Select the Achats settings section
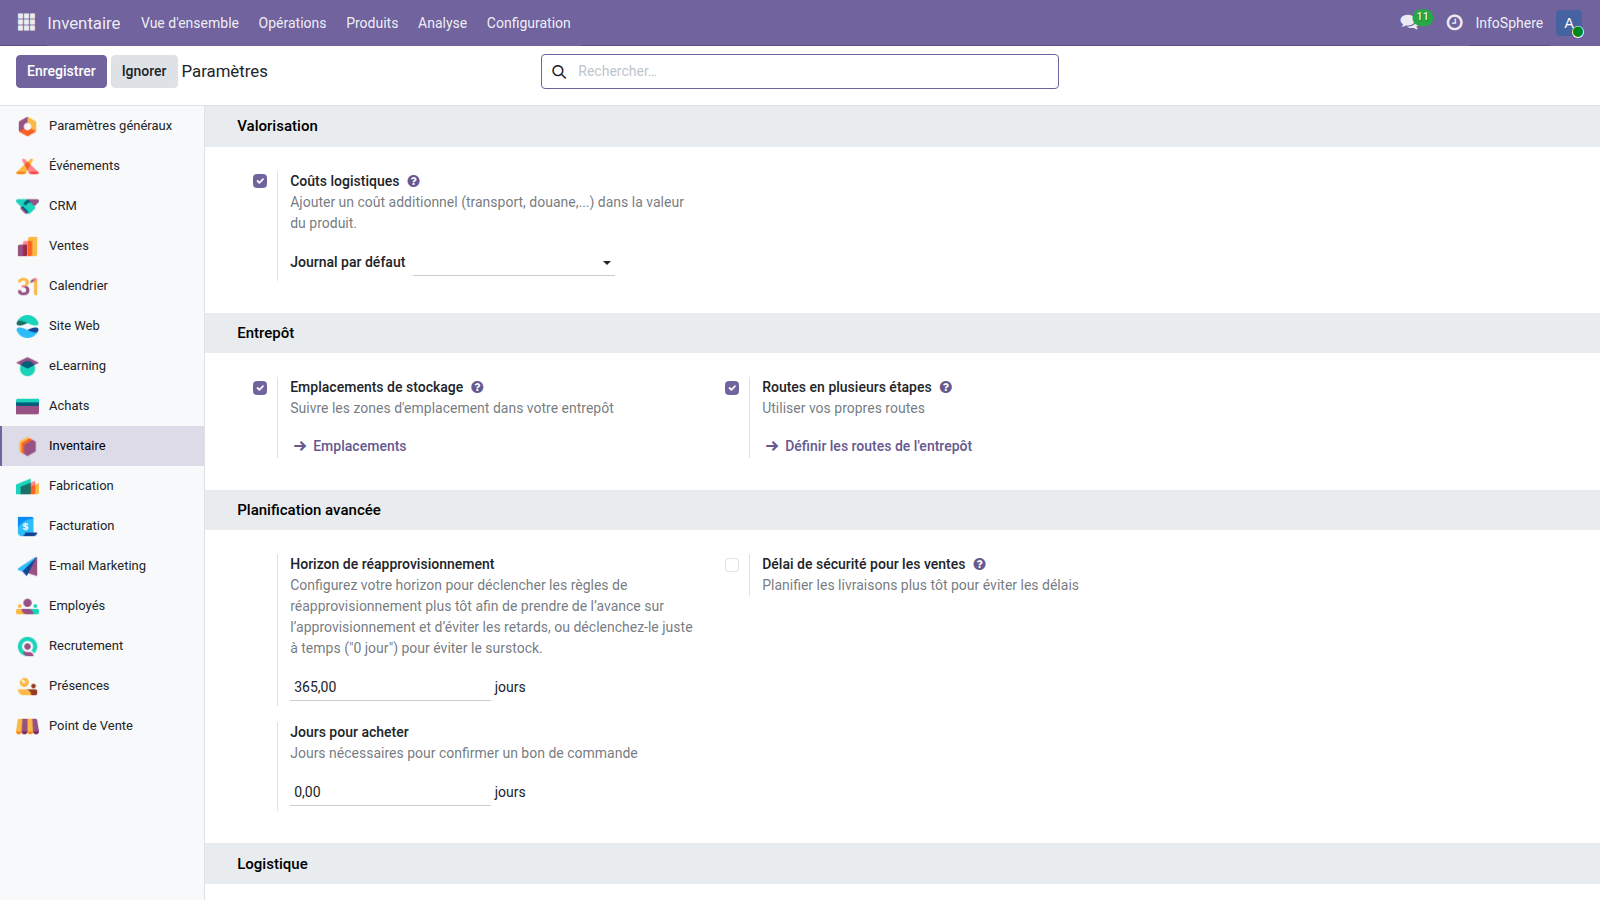 [x=68, y=405]
